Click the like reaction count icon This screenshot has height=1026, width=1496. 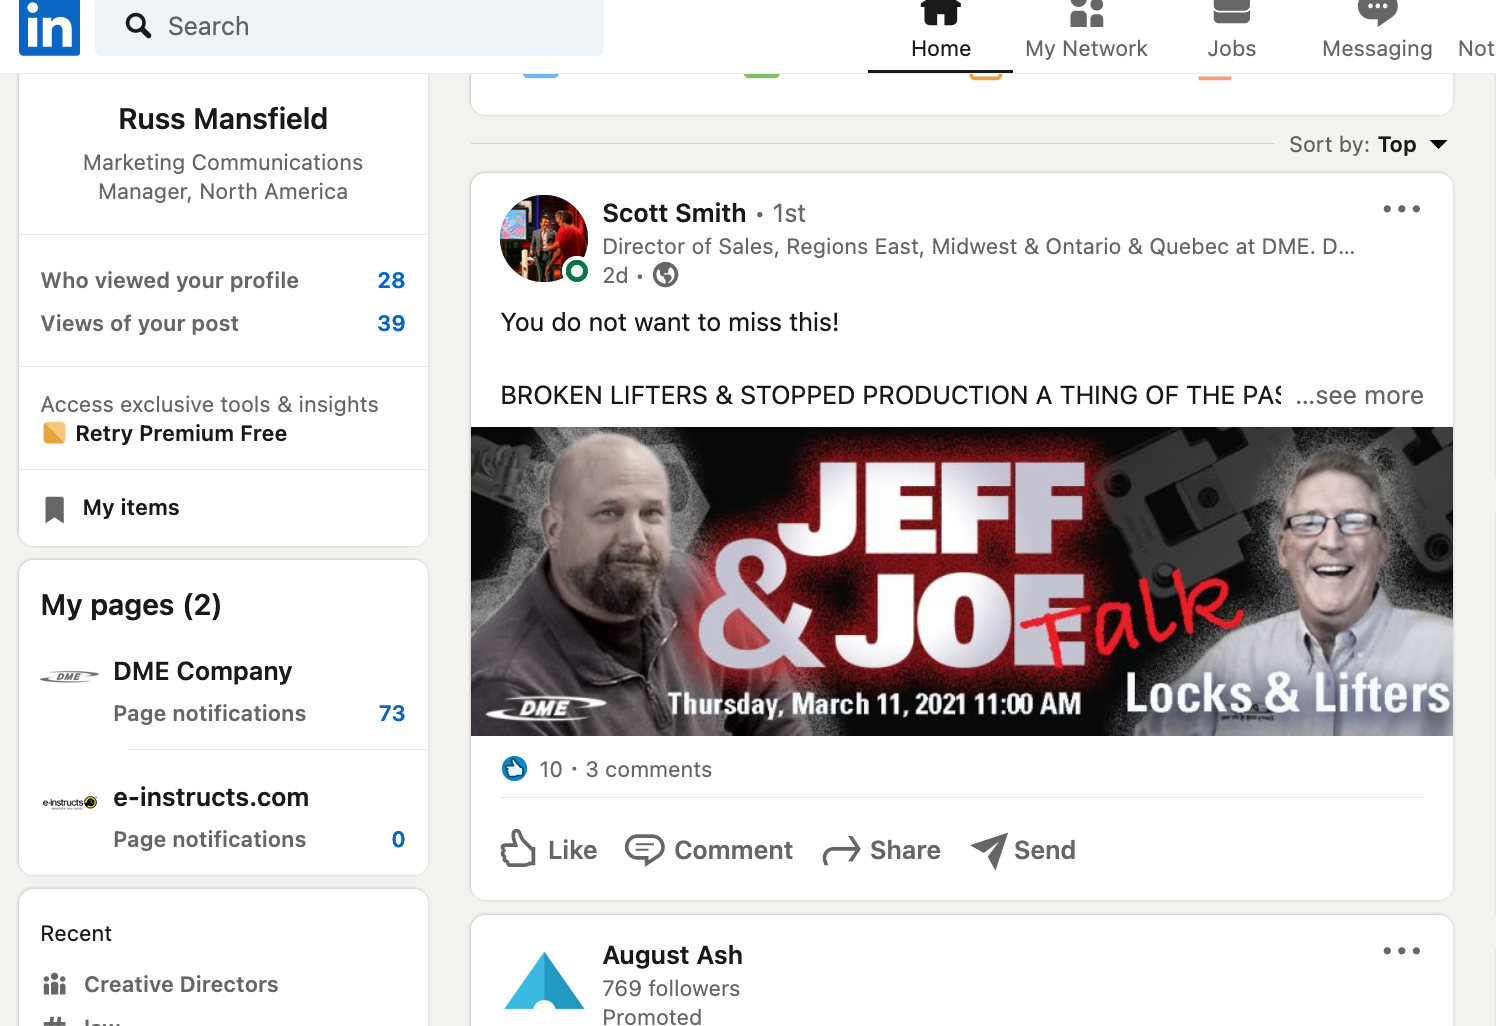514,769
